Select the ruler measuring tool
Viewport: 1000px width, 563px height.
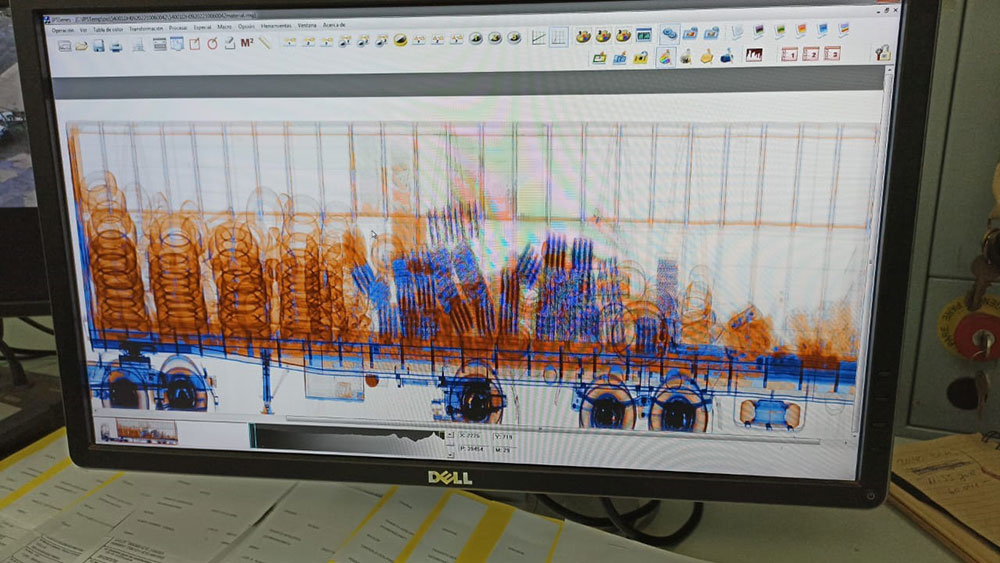(265, 42)
